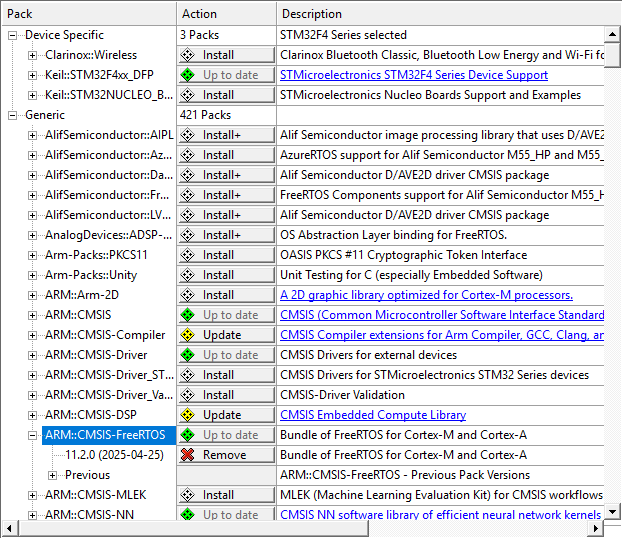623x539 pixels.
Task: Install the ARM::Arm-2D pack
Action: (226, 295)
